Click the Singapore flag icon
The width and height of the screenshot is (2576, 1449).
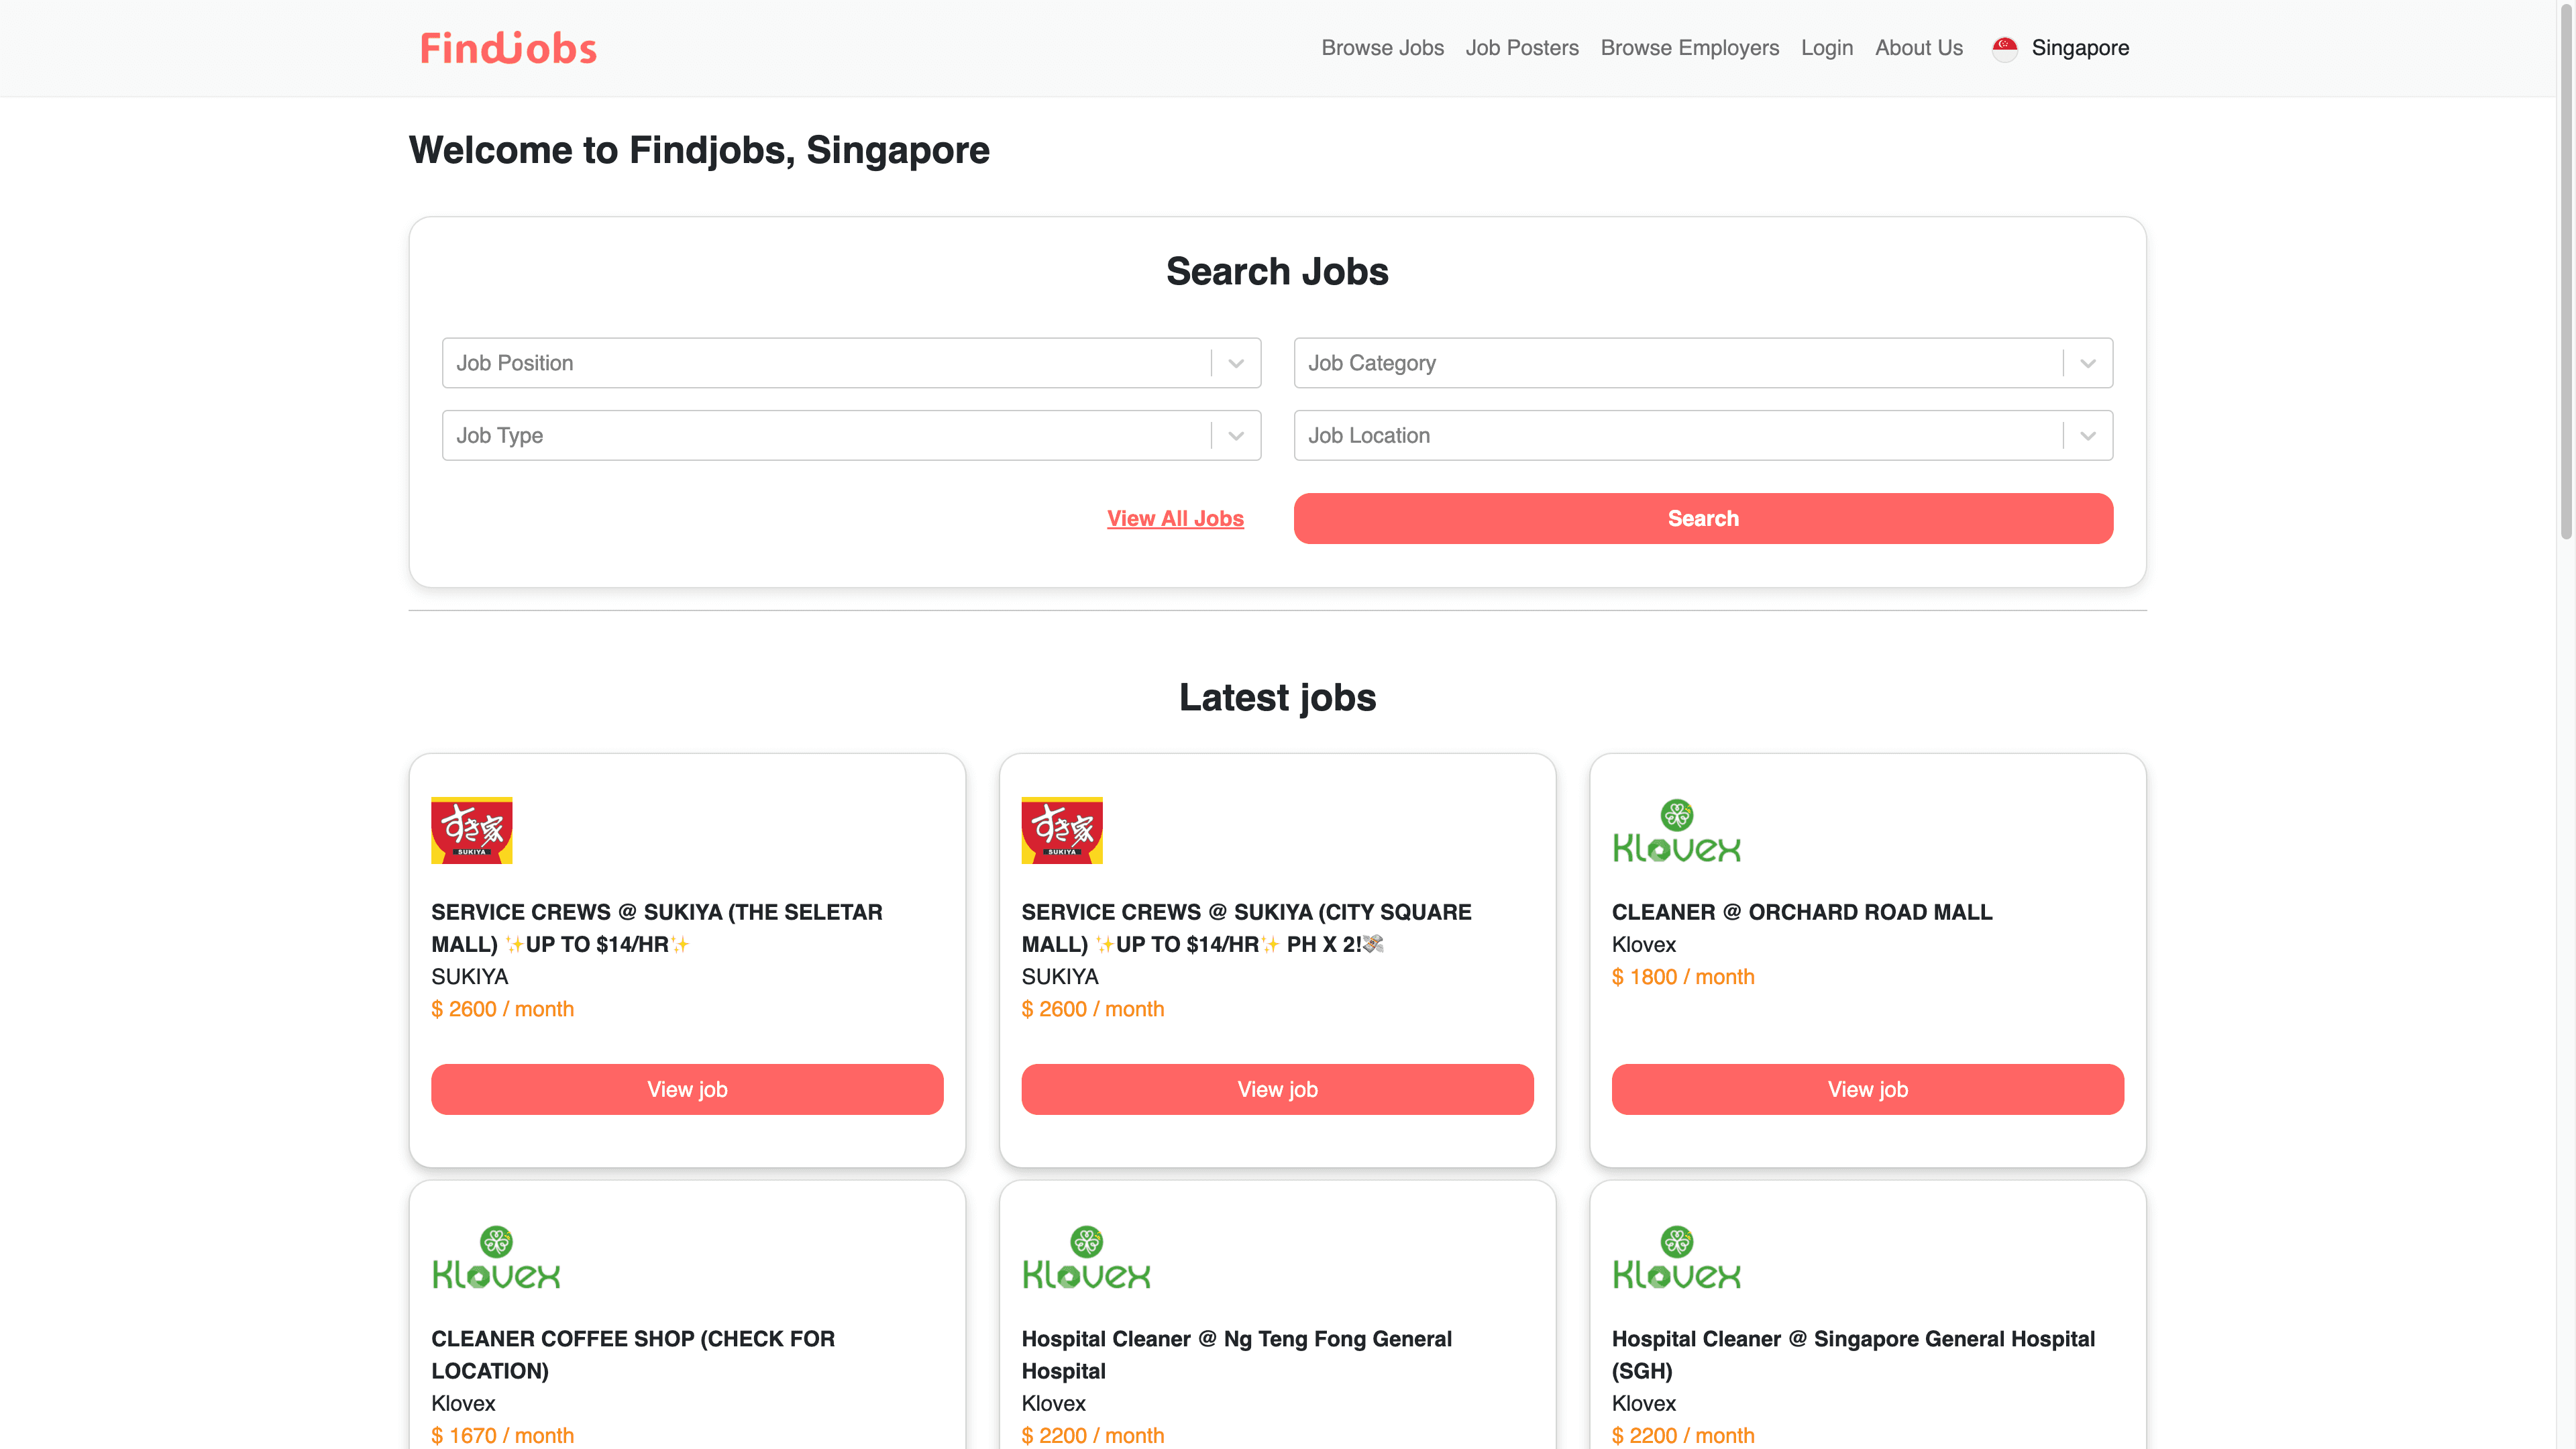click(2005, 48)
